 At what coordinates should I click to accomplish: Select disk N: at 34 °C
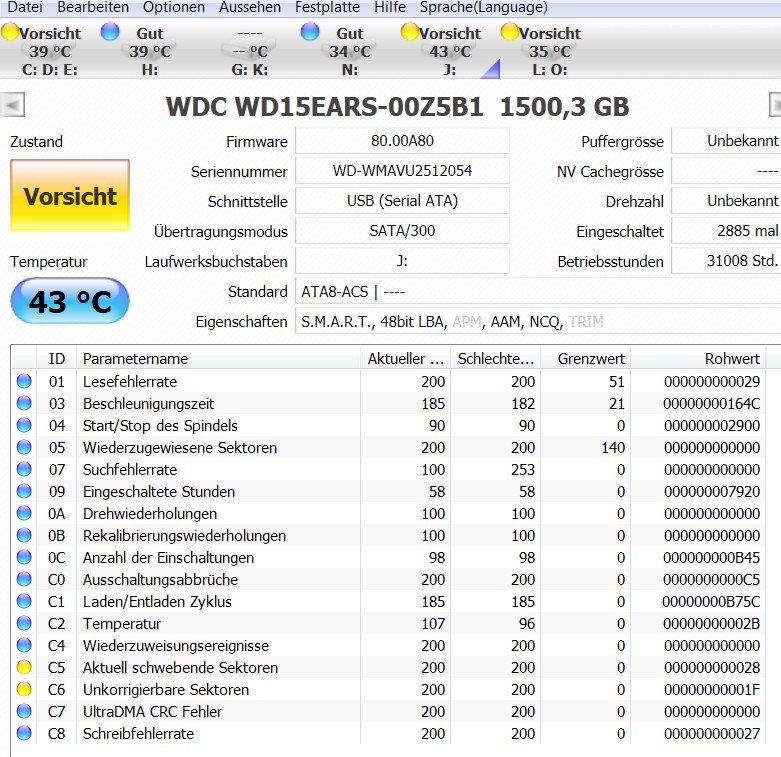(x=350, y=51)
